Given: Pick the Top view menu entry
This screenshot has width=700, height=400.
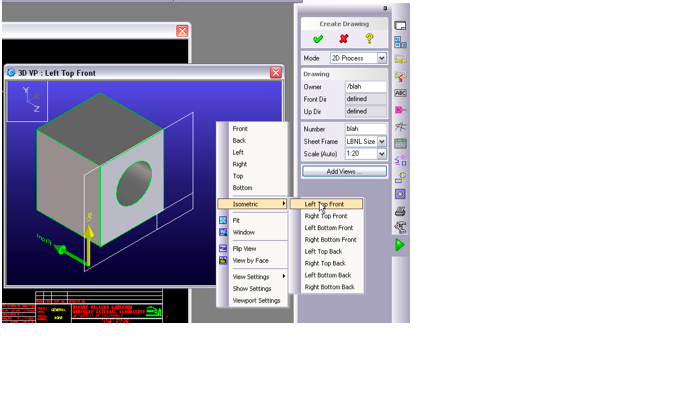Looking at the screenshot, I should tap(237, 176).
